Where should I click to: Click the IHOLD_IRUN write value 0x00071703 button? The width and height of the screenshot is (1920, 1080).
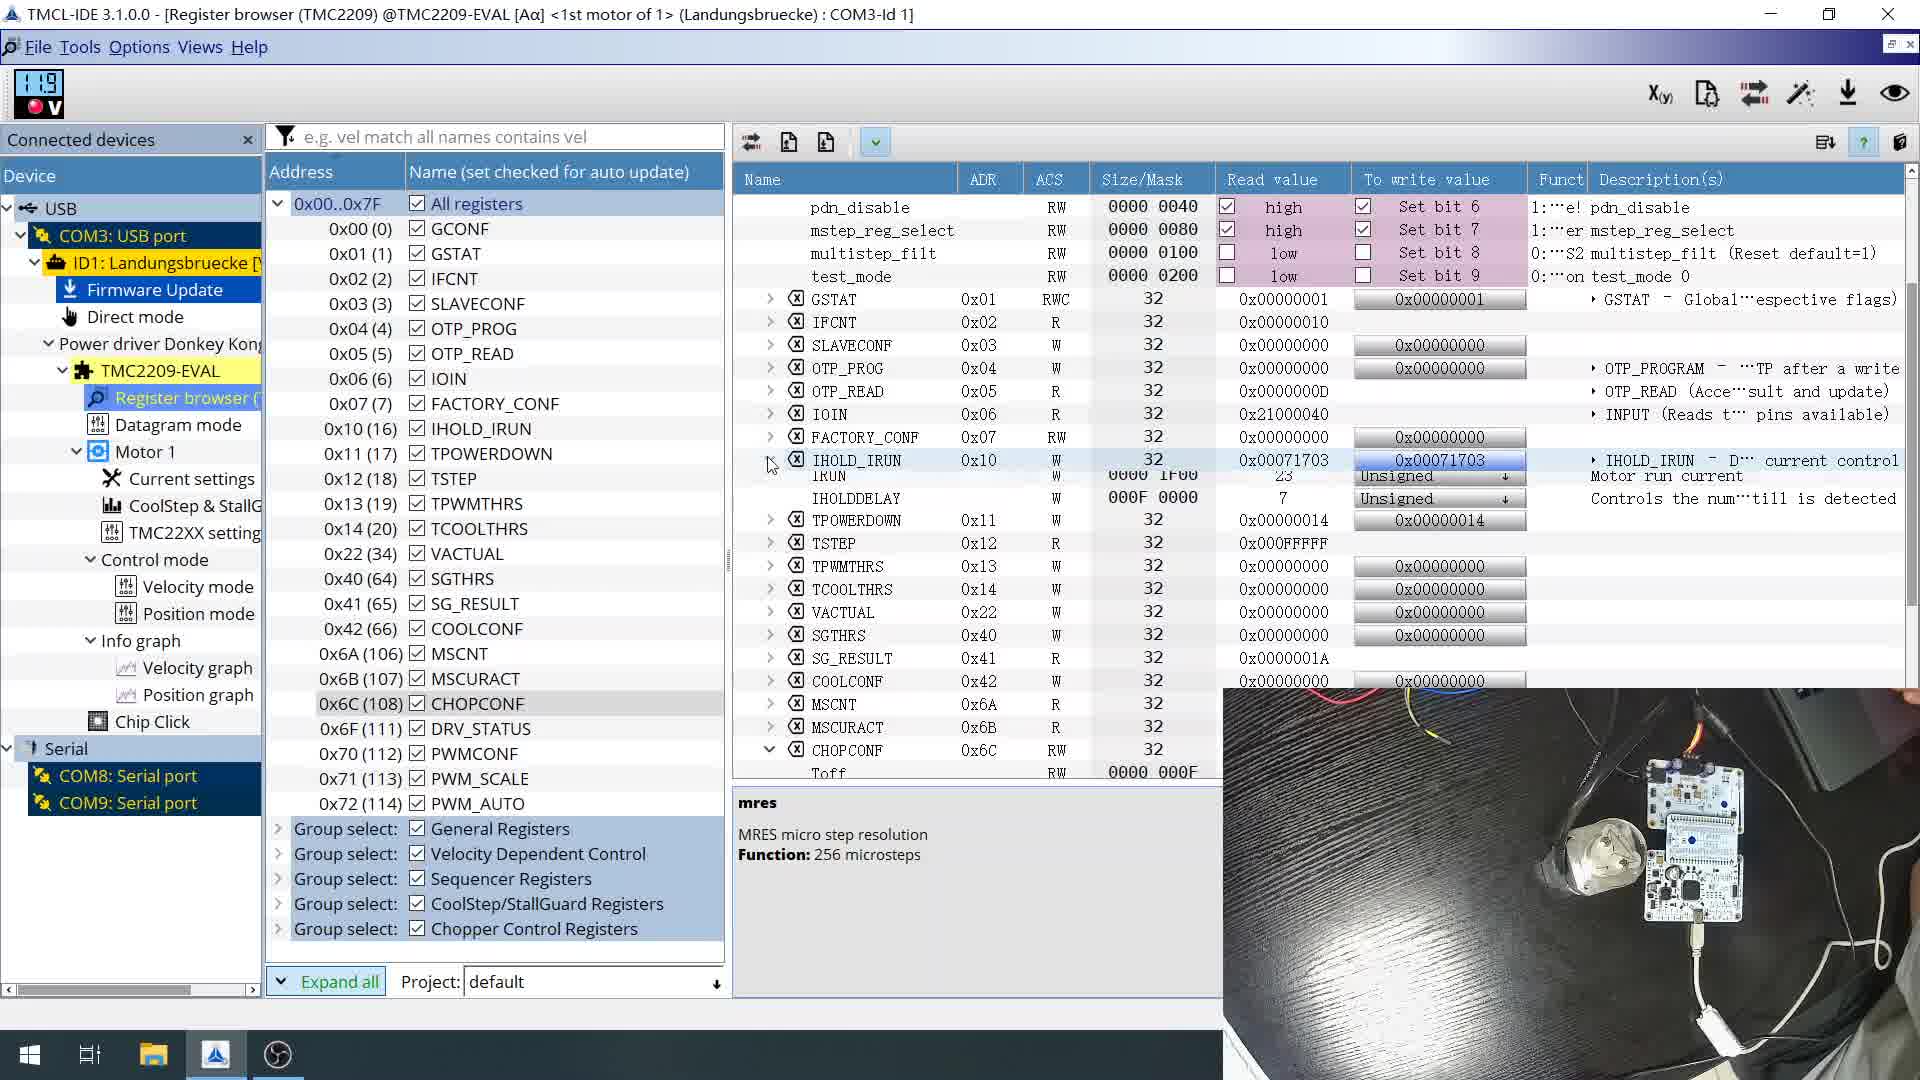pos(1439,461)
